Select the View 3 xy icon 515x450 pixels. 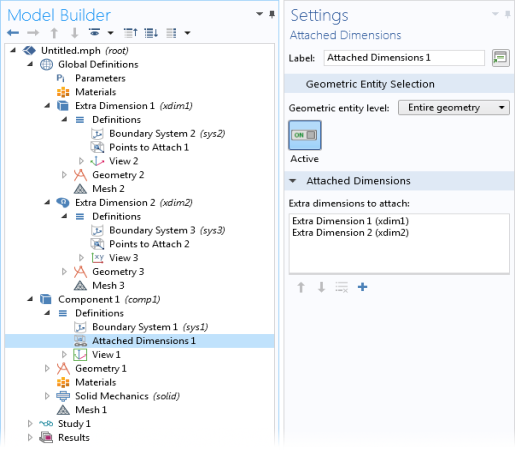(x=97, y=258)
